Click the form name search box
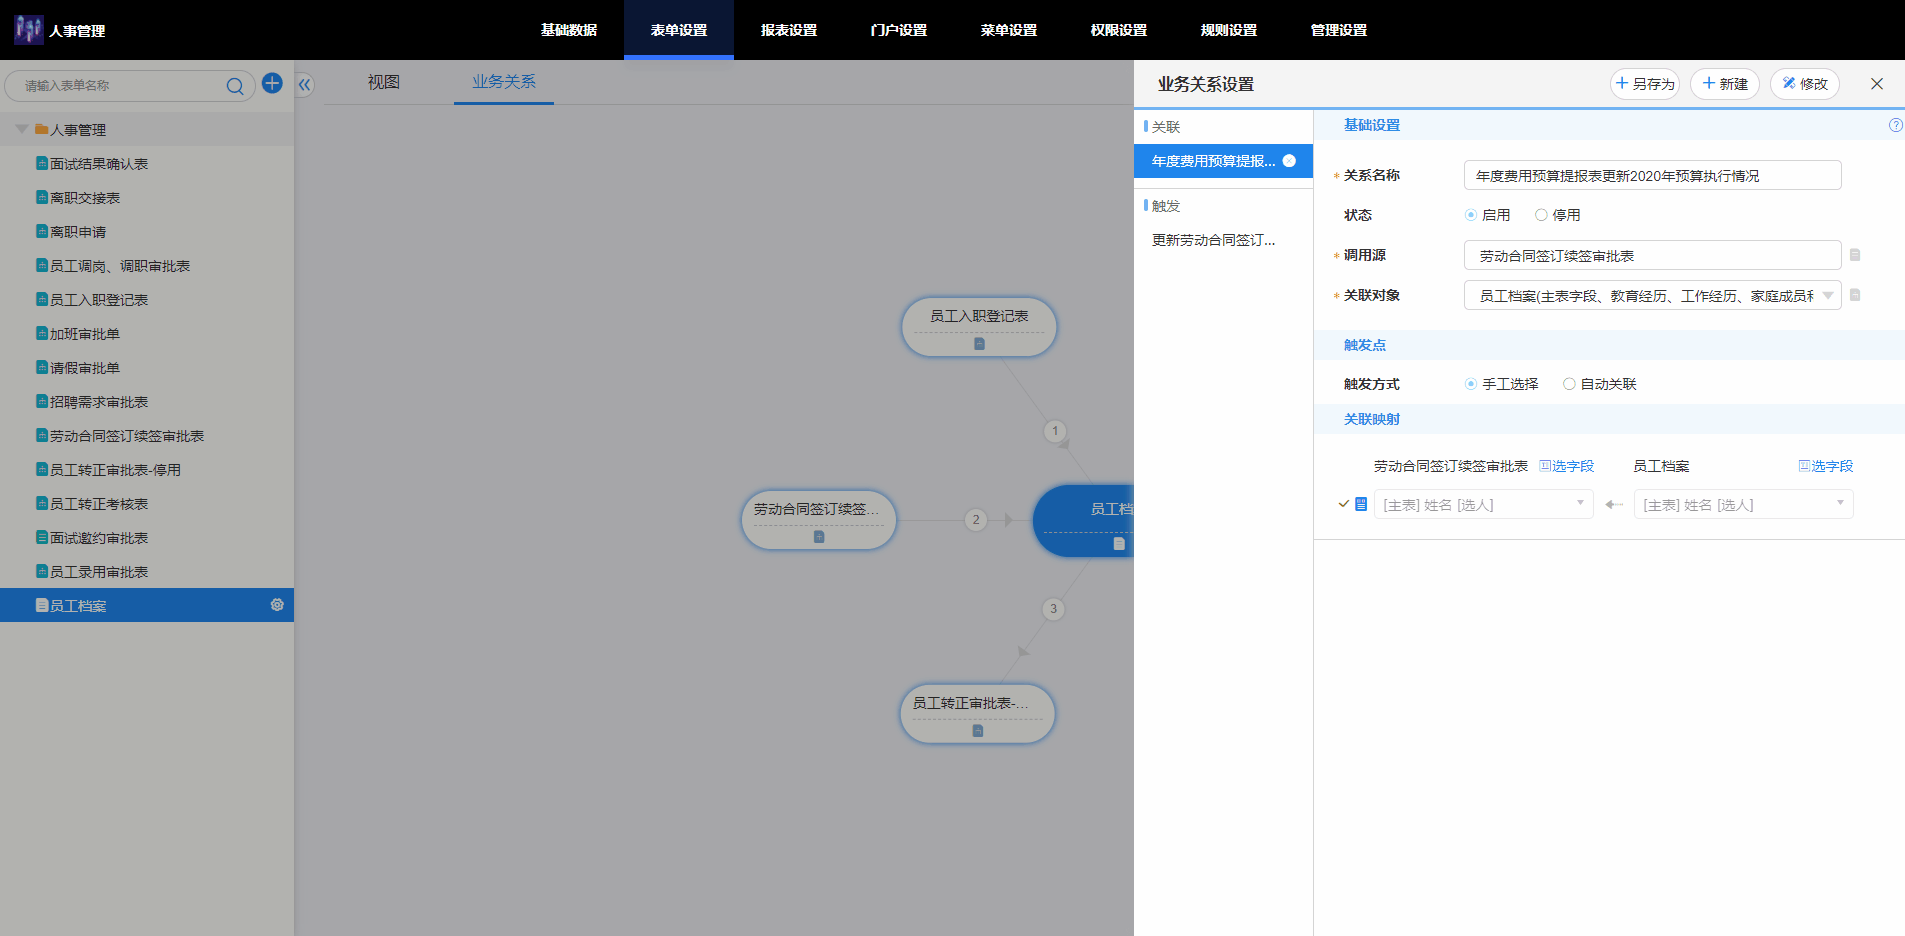The width and height of the screenshot is (1905, 936). pos(129,86)
